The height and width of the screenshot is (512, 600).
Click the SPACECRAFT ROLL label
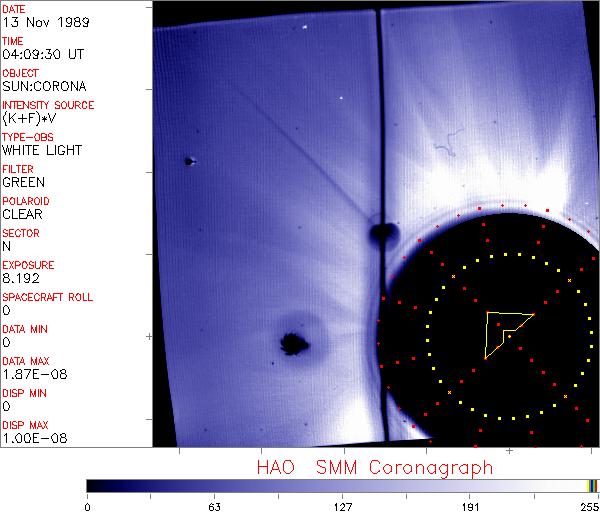coord(47,297)
